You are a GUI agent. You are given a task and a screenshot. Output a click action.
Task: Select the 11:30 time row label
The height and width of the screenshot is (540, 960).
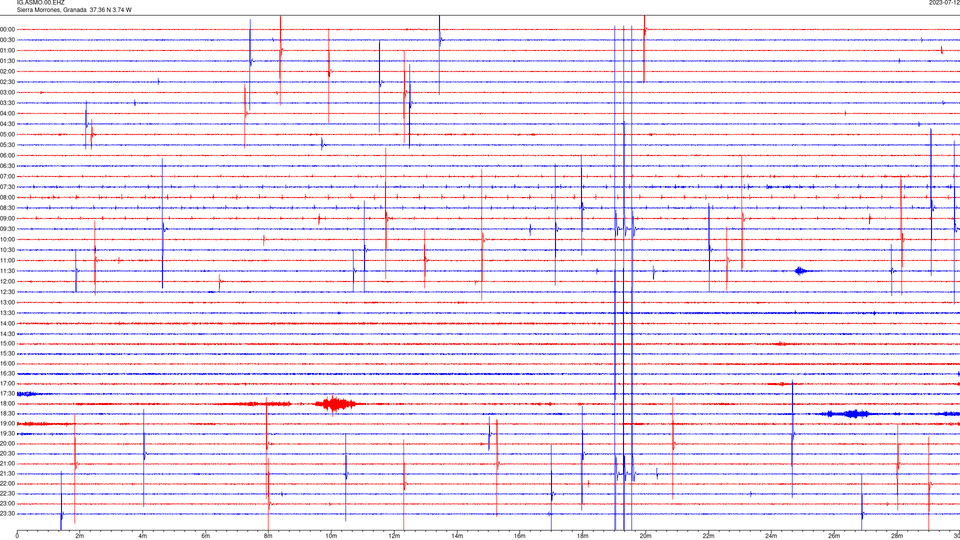click(x=7, y=271)
